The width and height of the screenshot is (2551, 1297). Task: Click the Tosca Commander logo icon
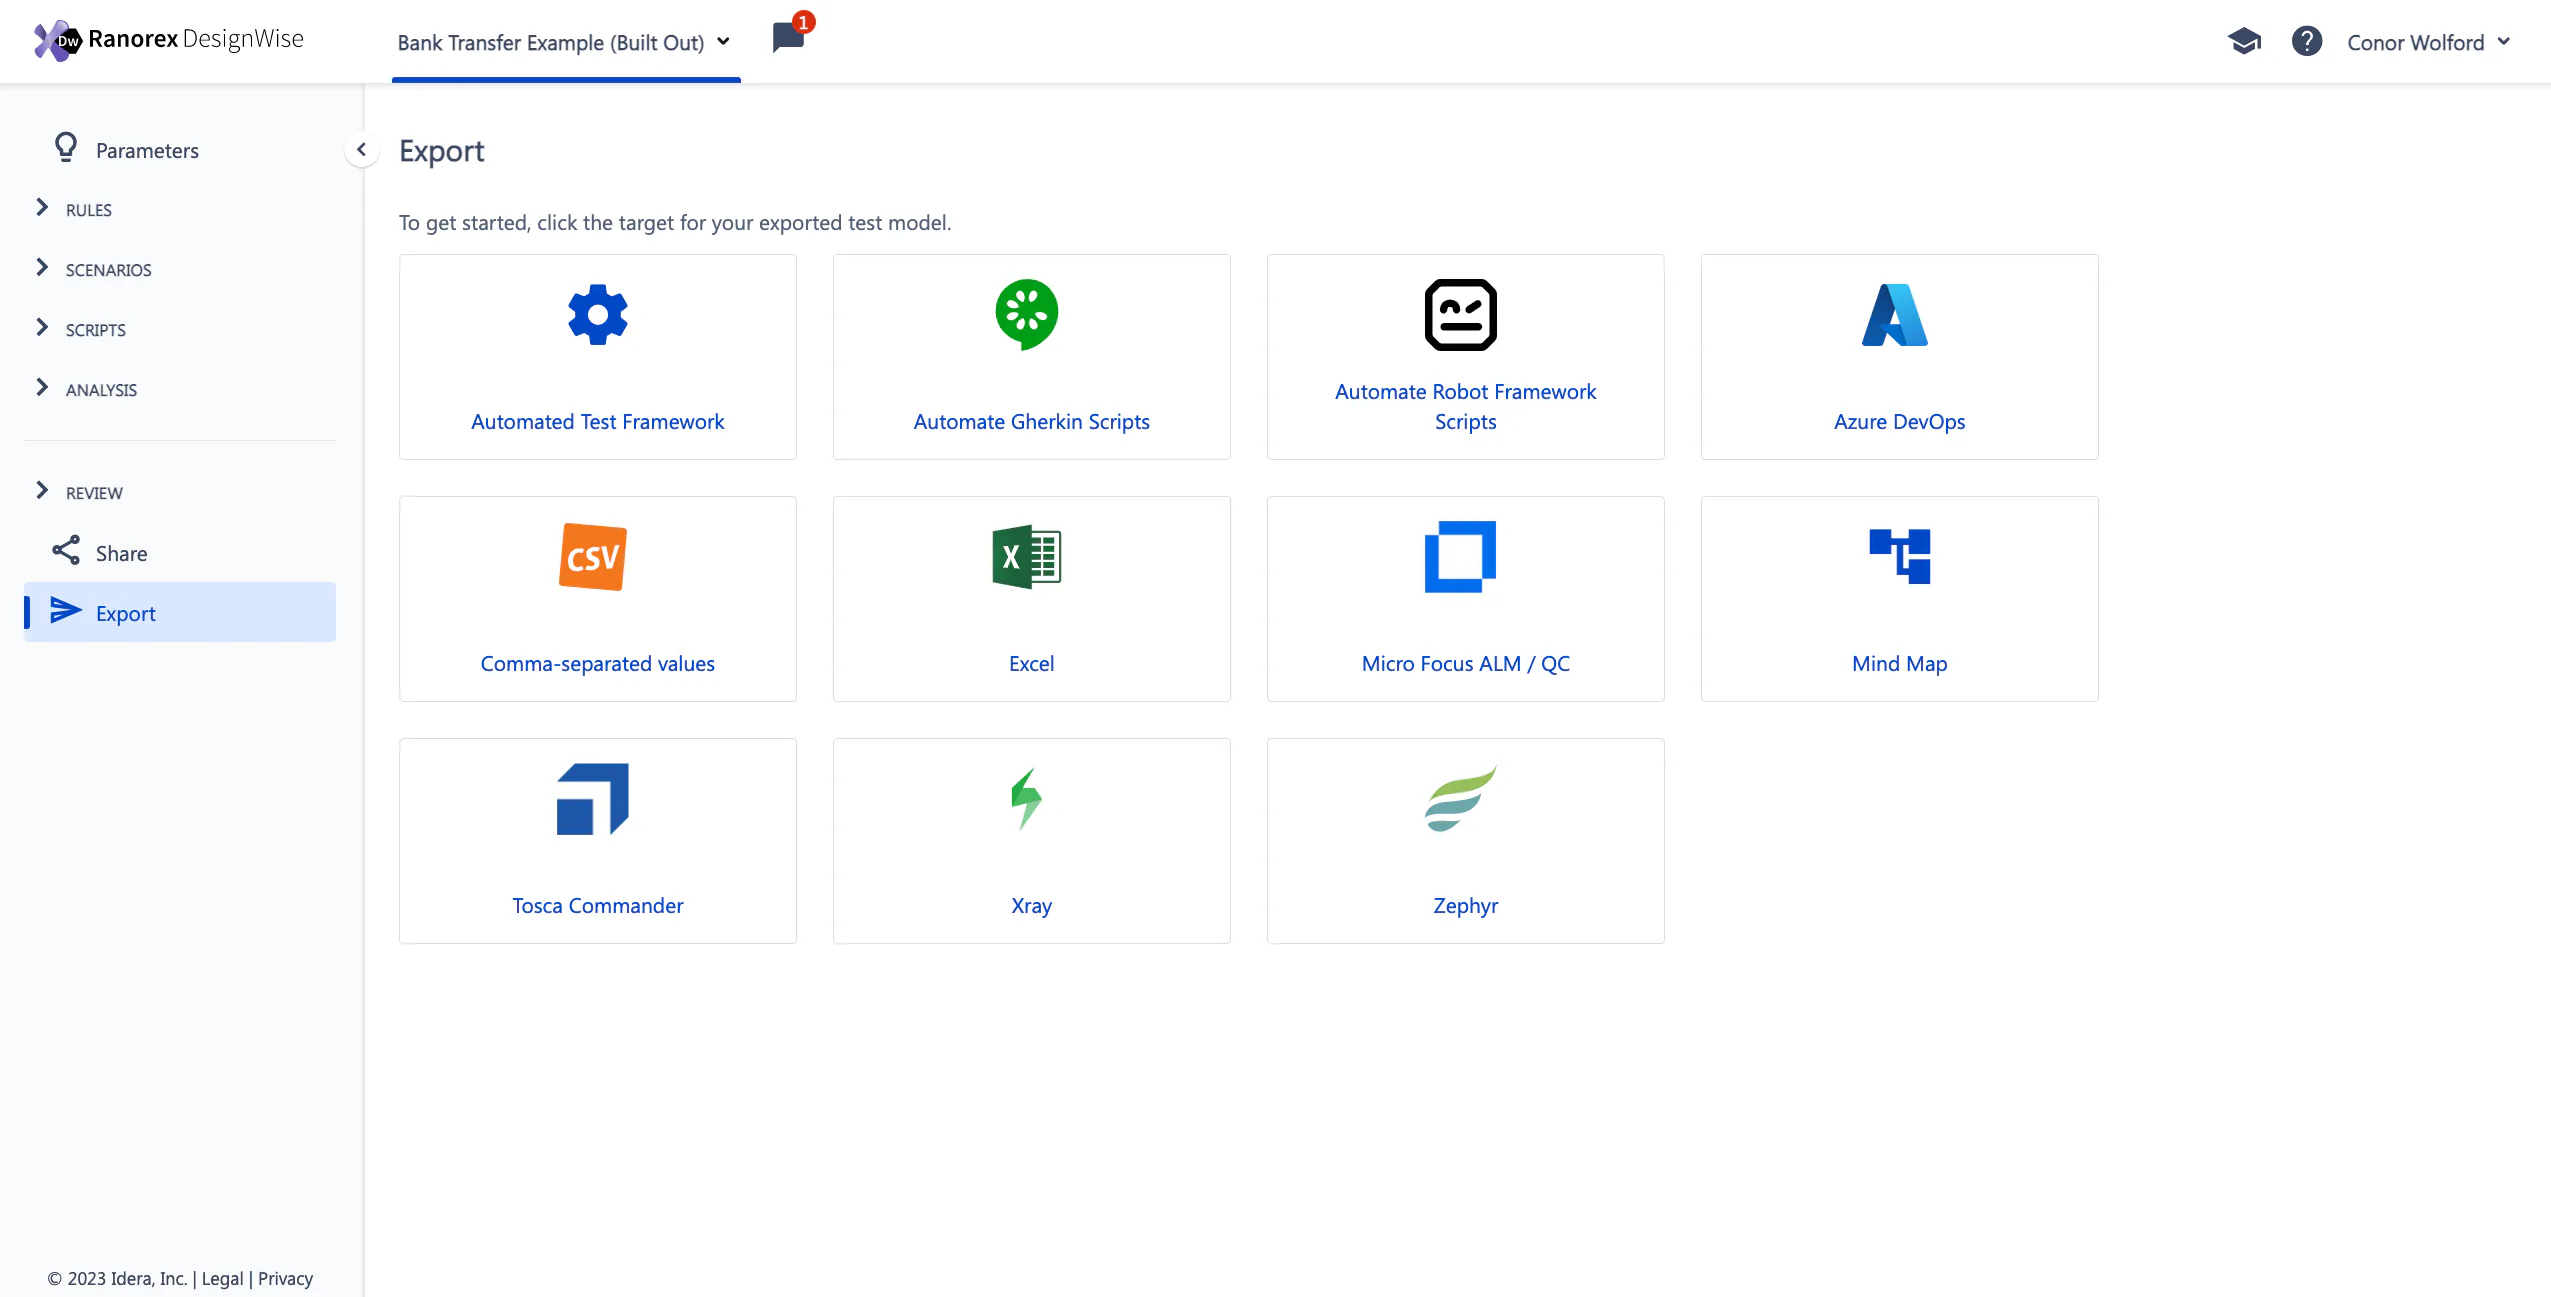(x=593, y=799)
